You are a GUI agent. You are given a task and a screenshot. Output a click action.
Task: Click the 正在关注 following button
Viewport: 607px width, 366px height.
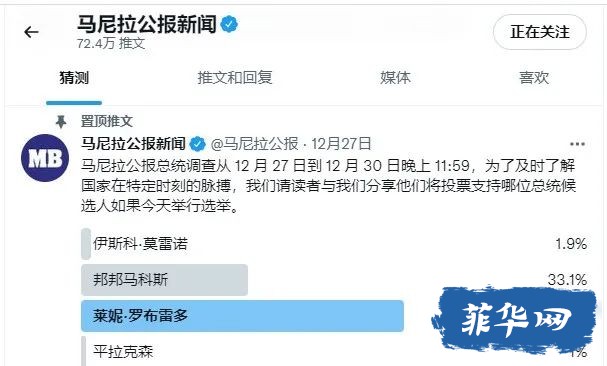click(x=540, y=32)
